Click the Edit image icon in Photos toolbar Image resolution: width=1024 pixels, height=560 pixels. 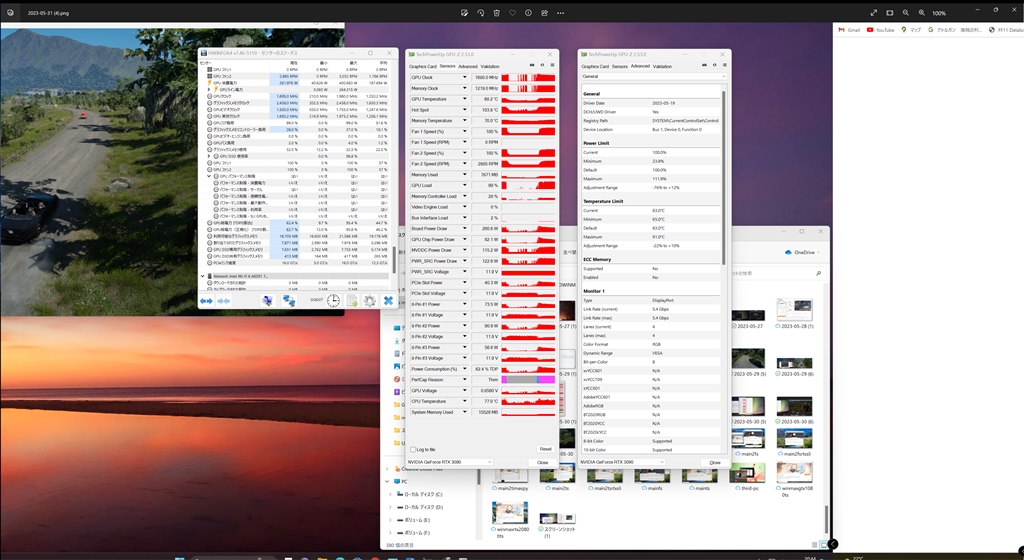[465, 13]
